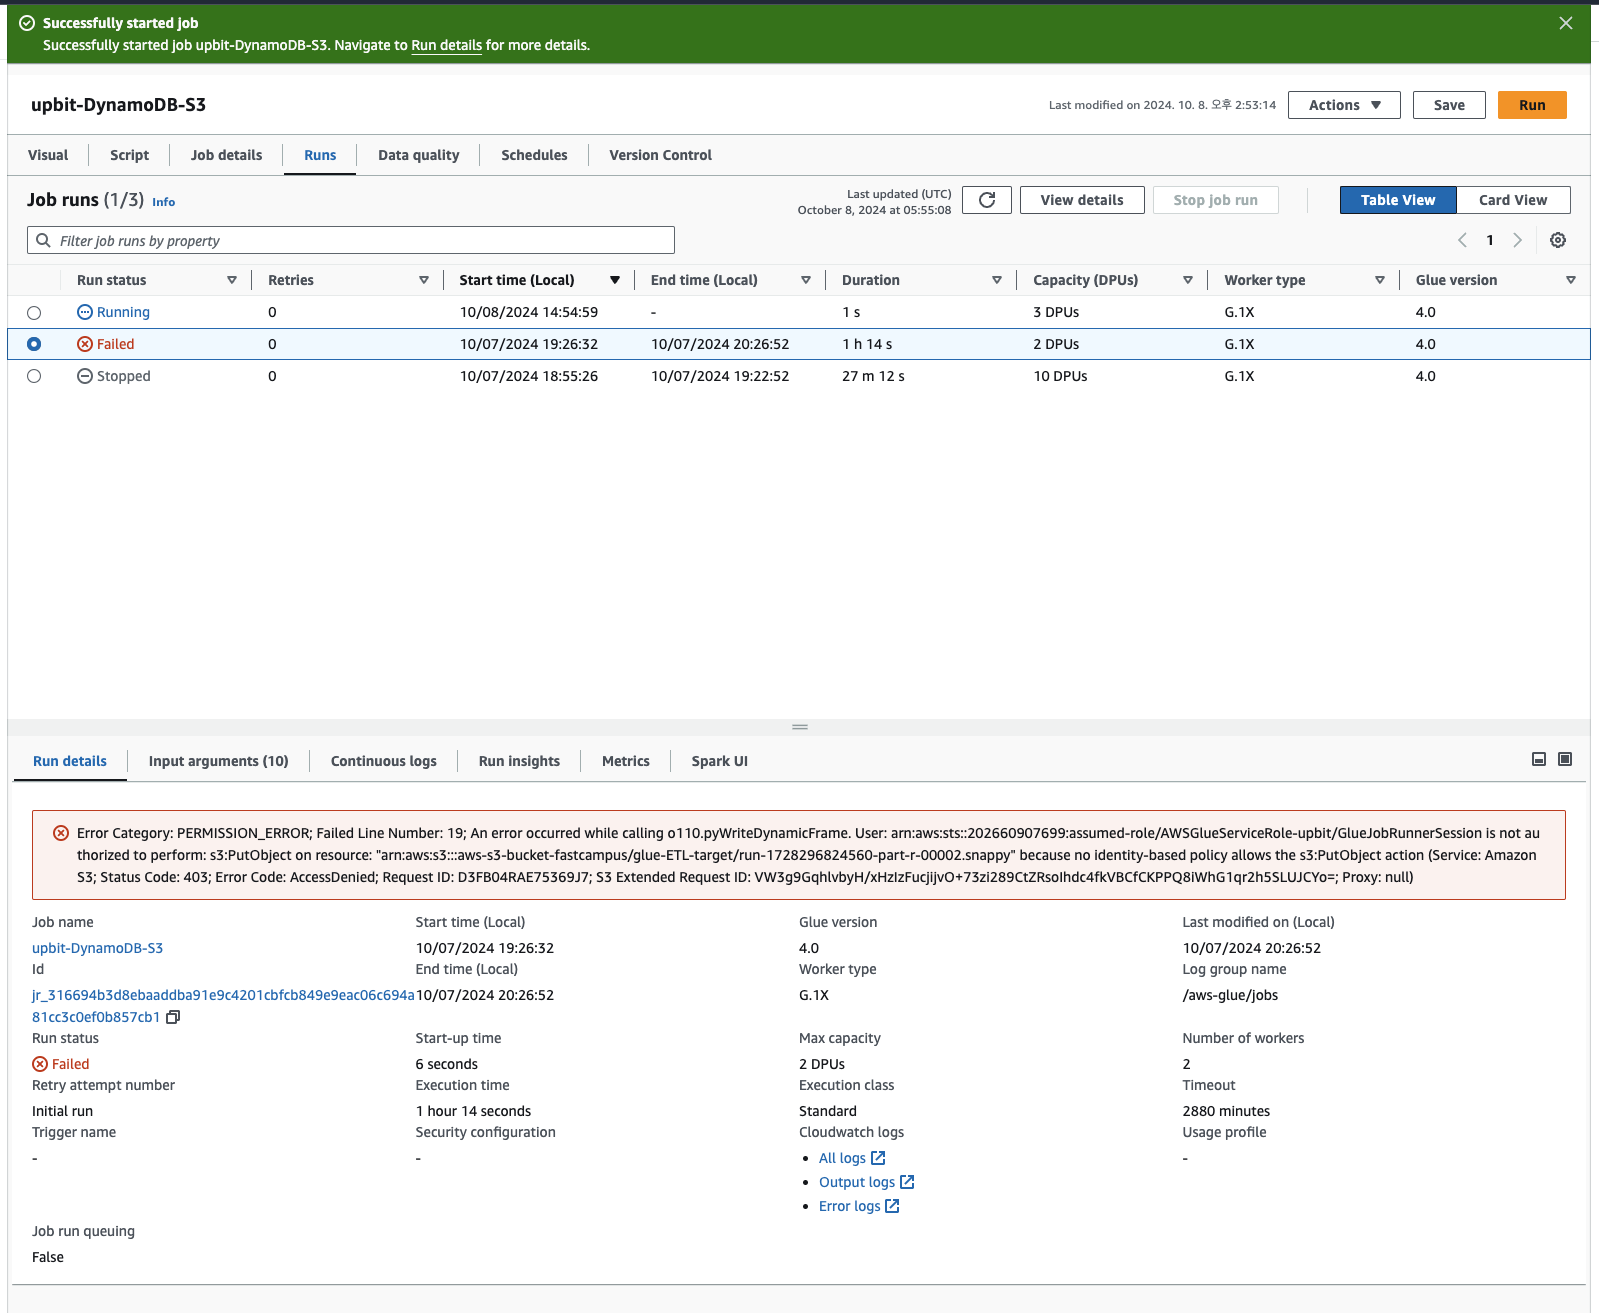Sort by Glue version column arrow
Viewport: 1599px width, 1313px height.
(1571, 280)
